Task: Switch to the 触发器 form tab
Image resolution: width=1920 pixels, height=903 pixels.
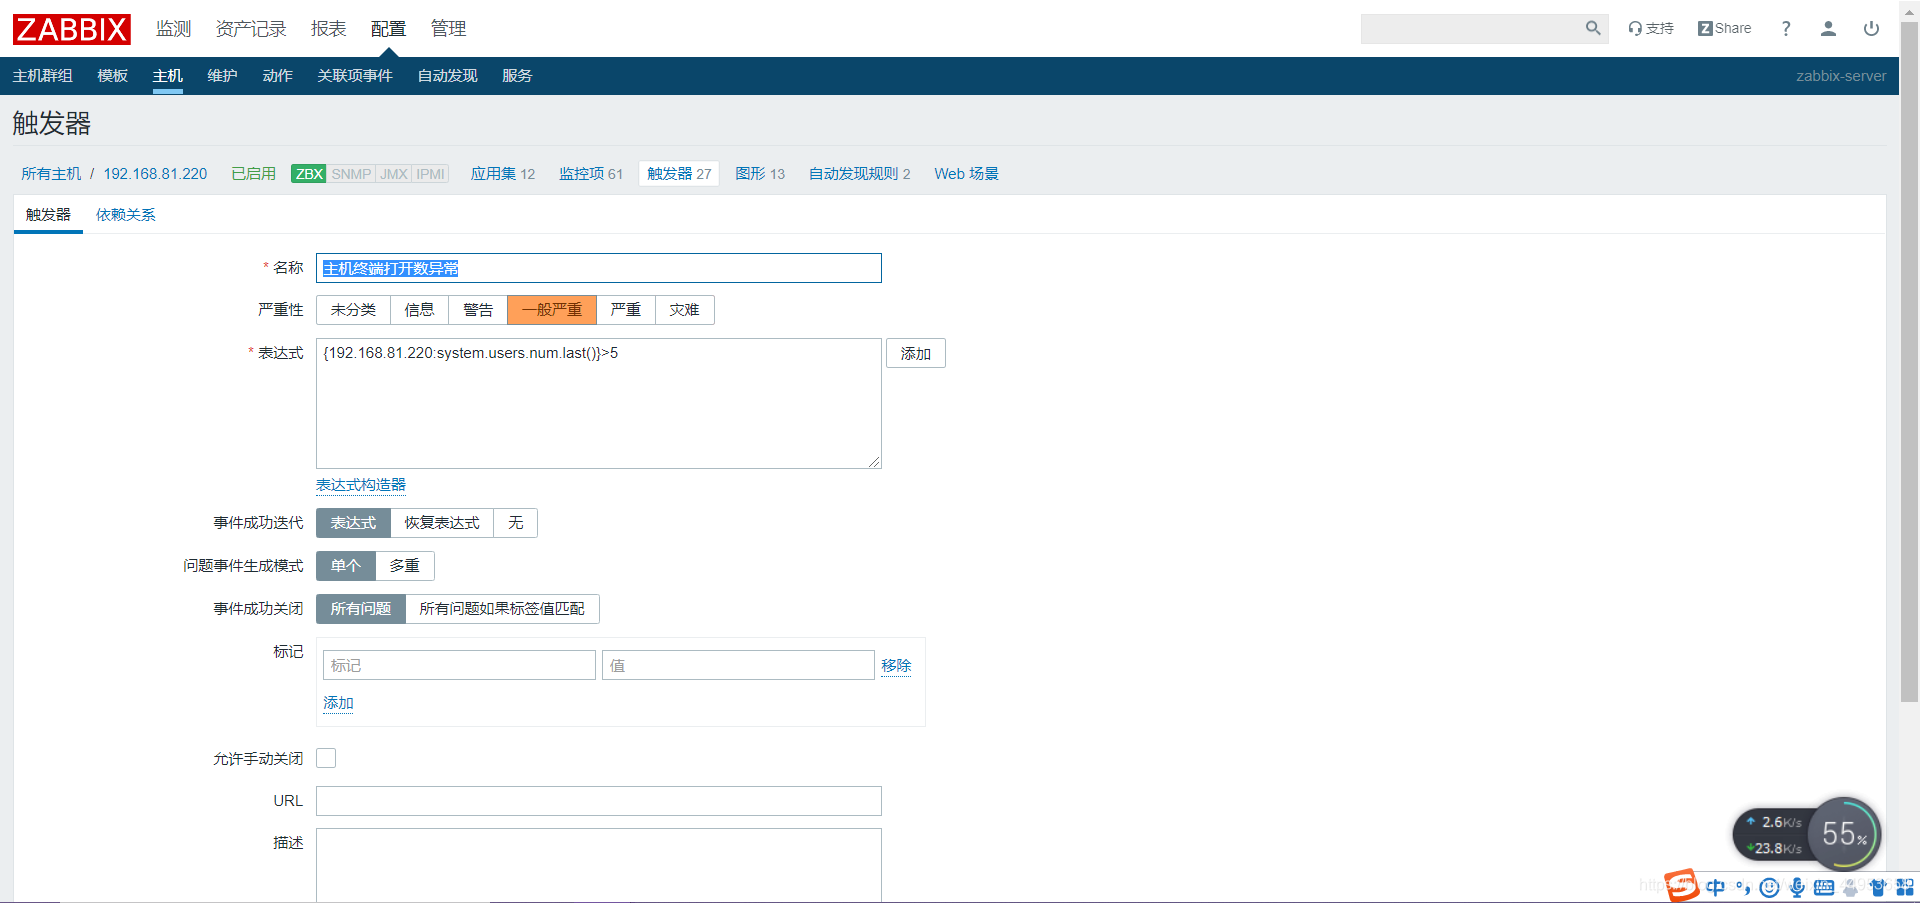Action: click(48, 215)
